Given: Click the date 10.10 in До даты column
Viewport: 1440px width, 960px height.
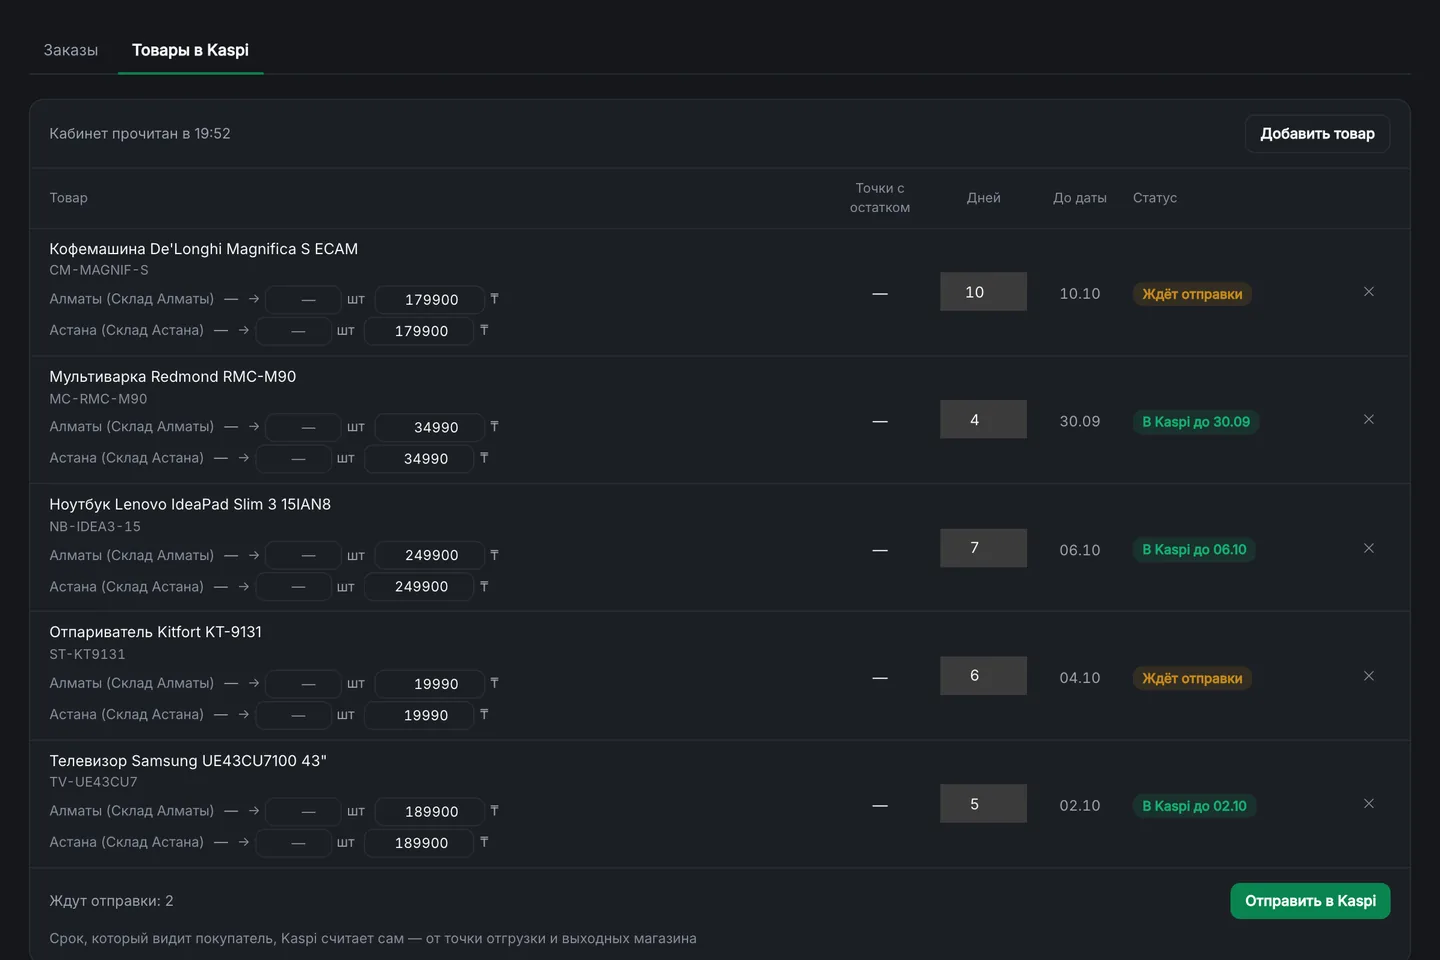Looking at the screenshot, I should pyautogui.click(x=1080, y=294).
